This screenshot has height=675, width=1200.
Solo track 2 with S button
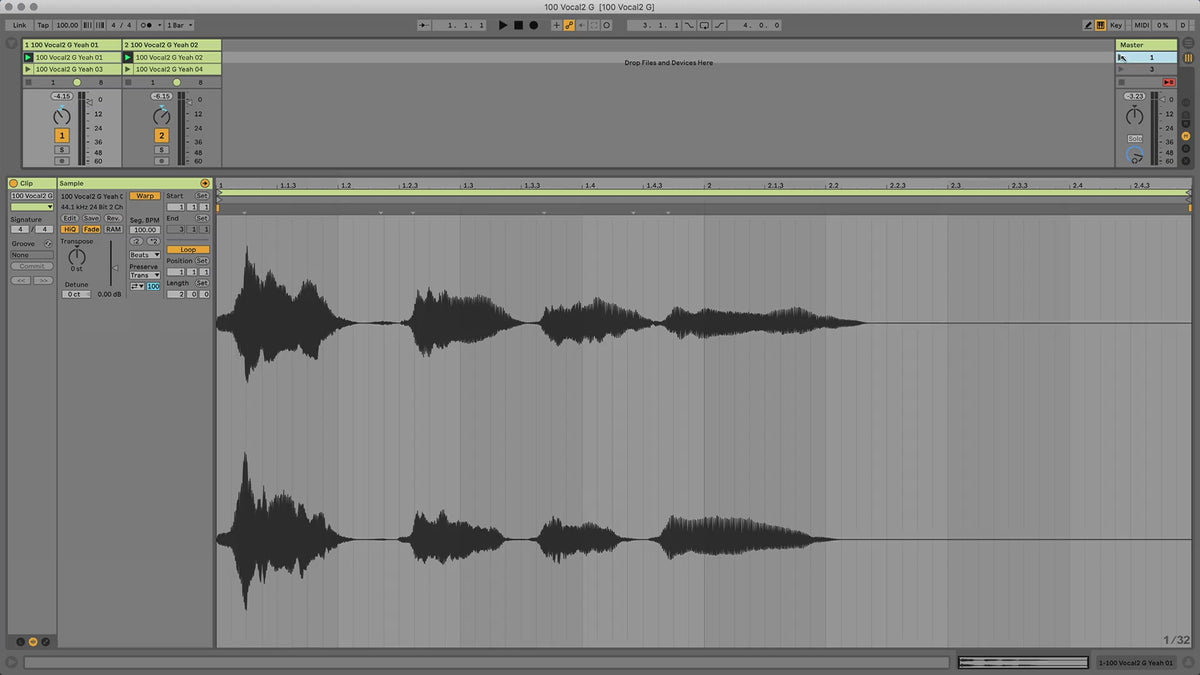(x=162, y=150)
